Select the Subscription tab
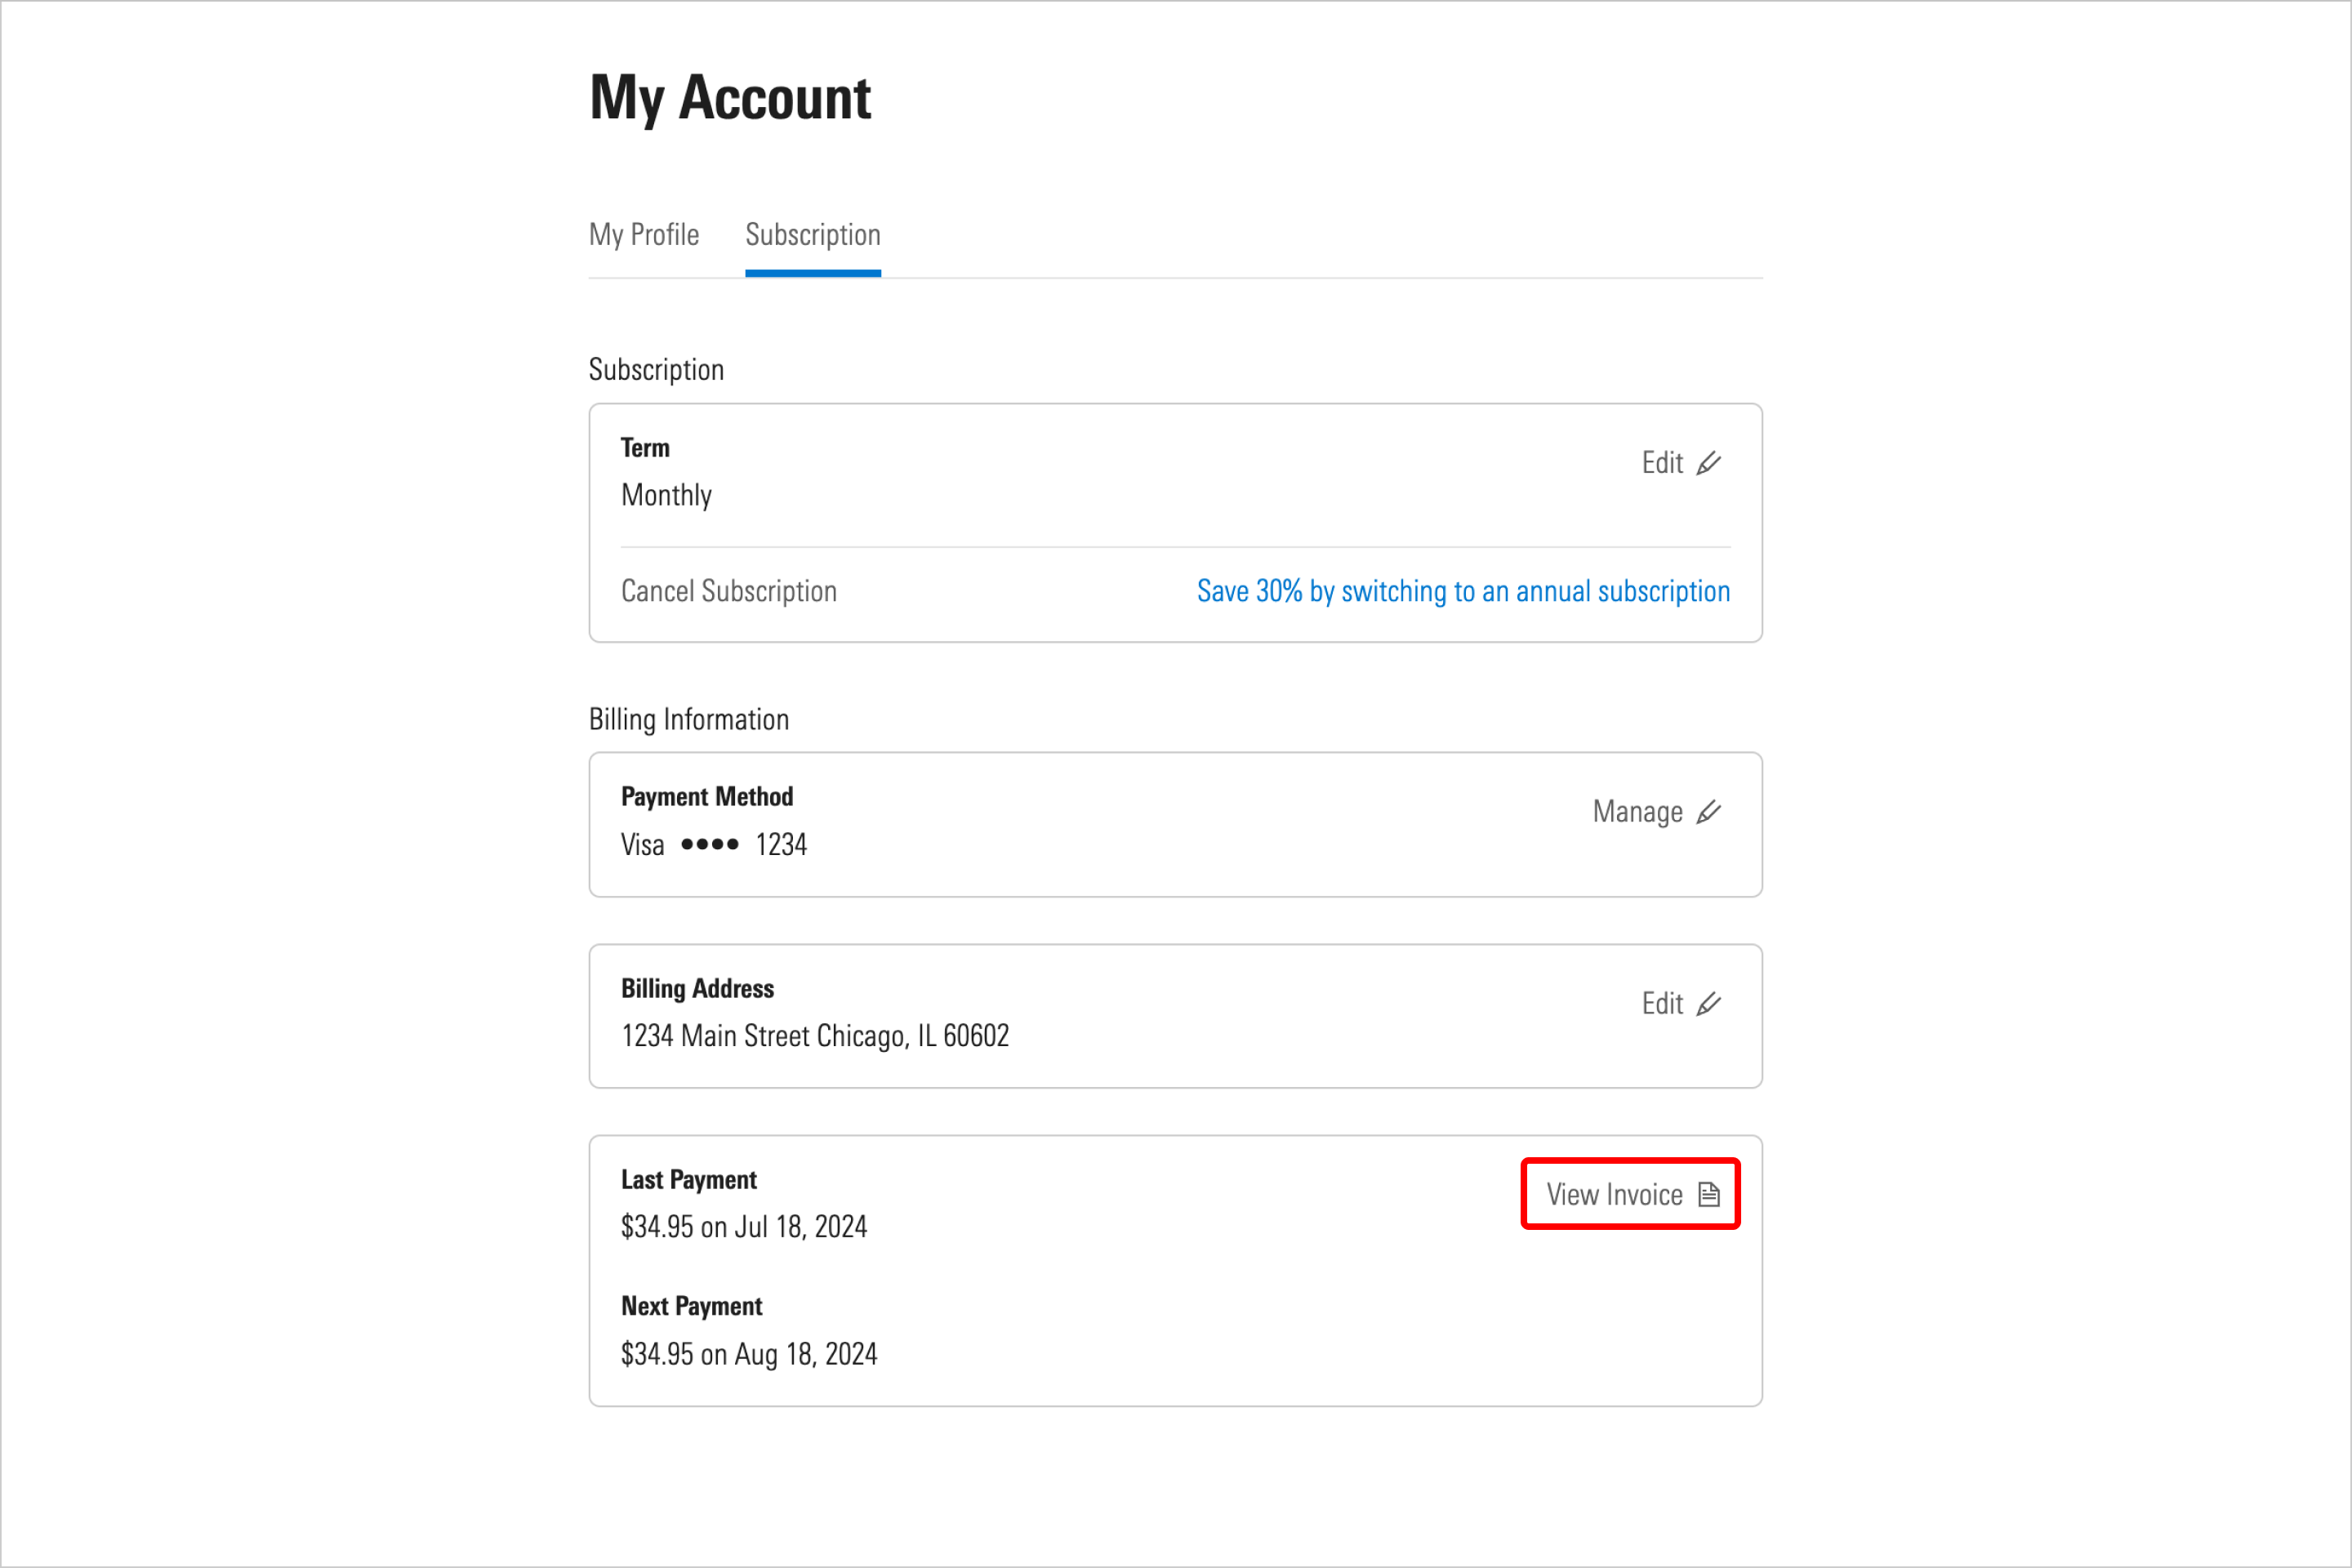The height and width of the screenshot is (1568, 2352). 813,235
